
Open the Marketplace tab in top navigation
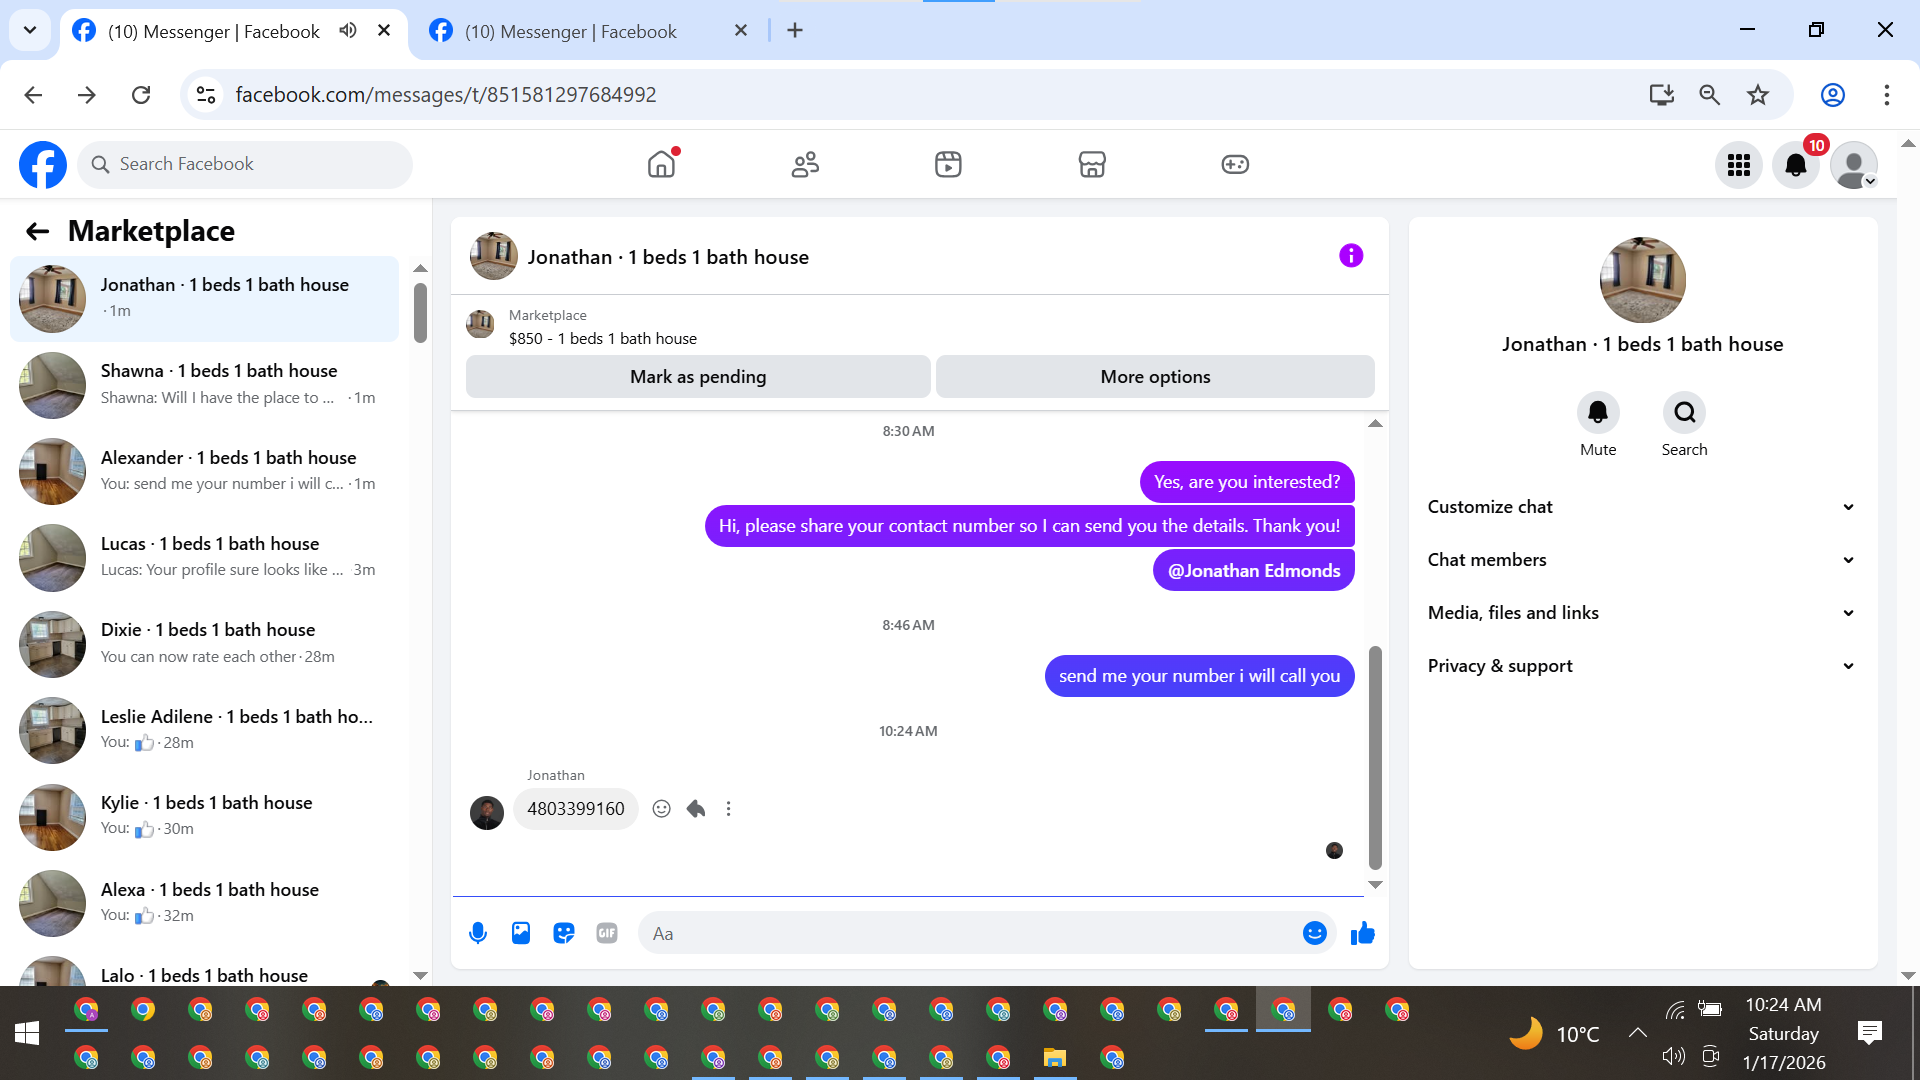click(x=1091, y=164)
